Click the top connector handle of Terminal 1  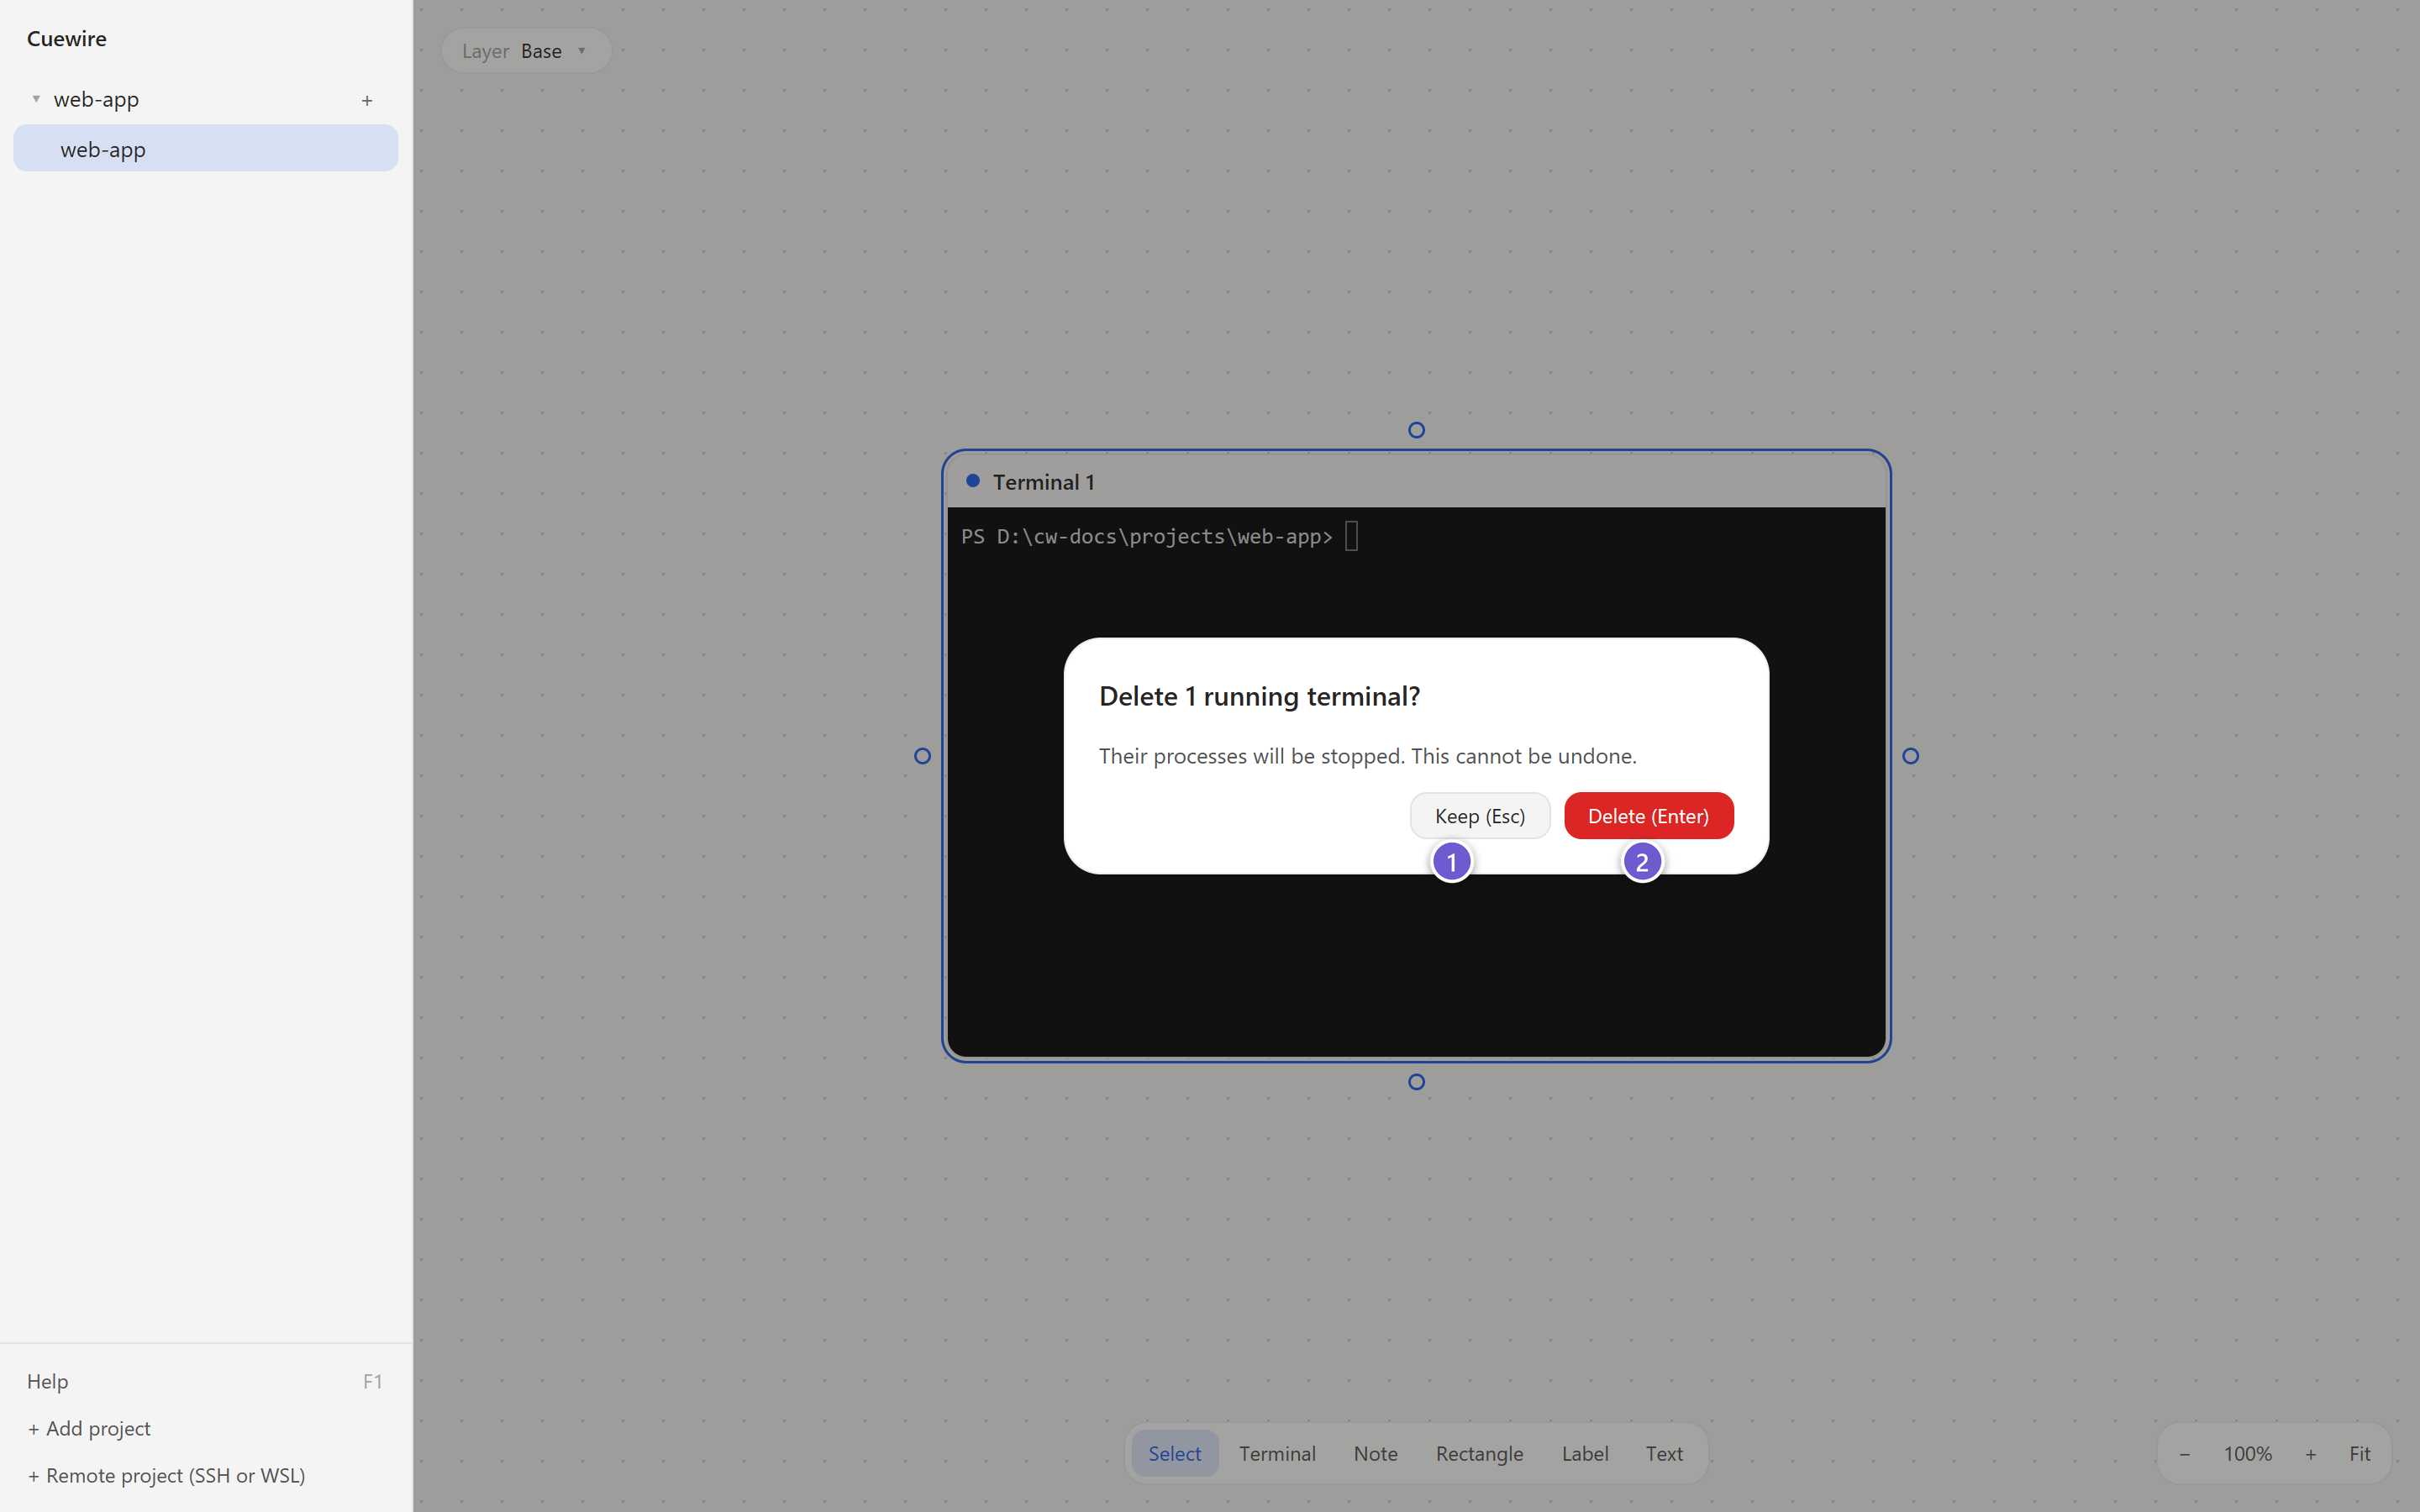point(1416,430)
